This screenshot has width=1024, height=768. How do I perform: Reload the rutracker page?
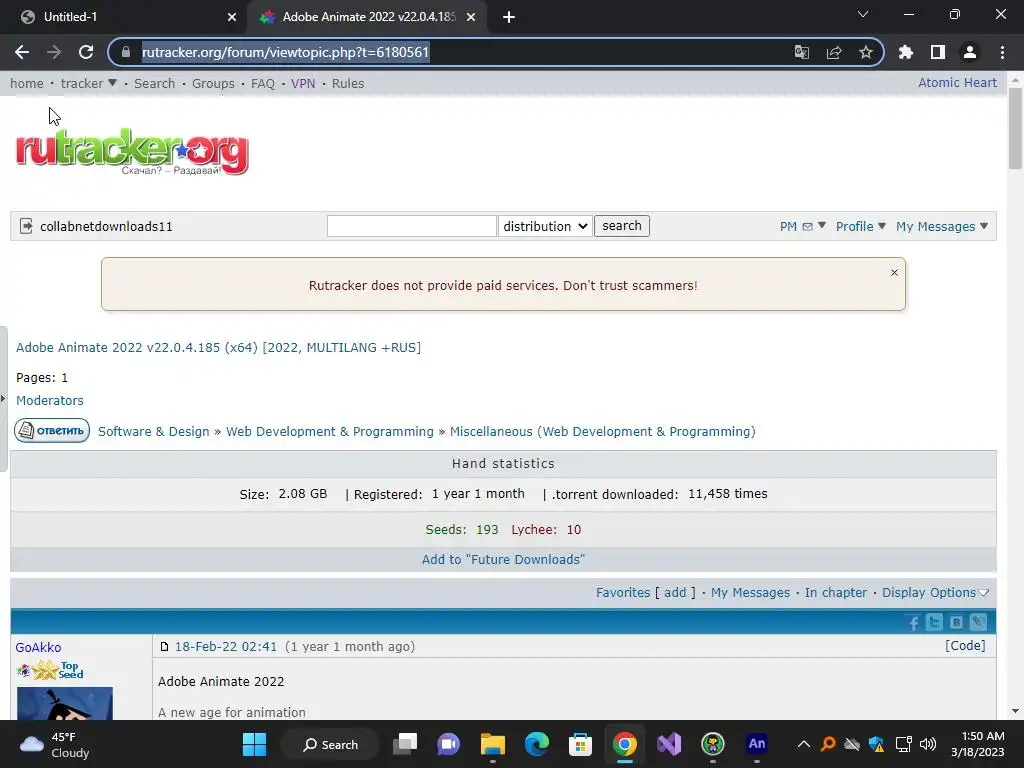pos(86,52)
